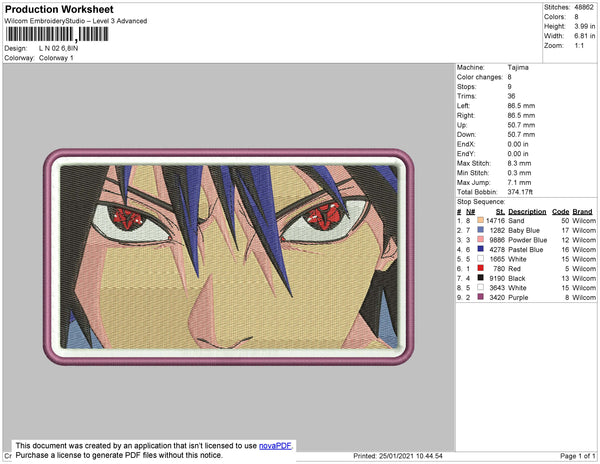Image resolution: width=600 pixels, height=464 pixels.
Task: Click the Stops value 9
Action: coord(509,86)
